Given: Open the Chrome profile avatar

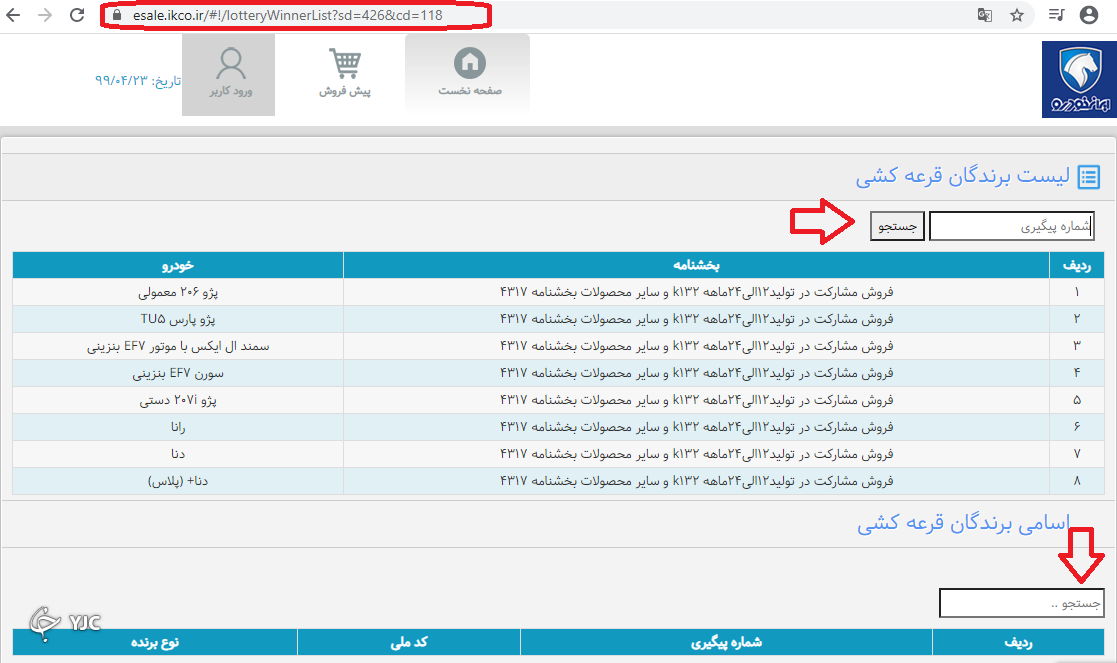Looking at the screenshot, I should click(1089, 15).
